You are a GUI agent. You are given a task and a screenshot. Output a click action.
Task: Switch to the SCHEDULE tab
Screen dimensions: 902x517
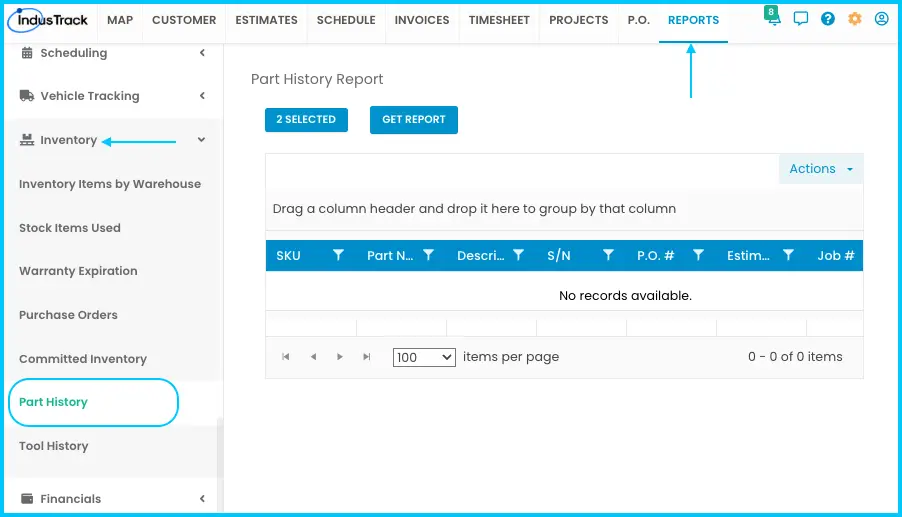(x=346, y=20)
